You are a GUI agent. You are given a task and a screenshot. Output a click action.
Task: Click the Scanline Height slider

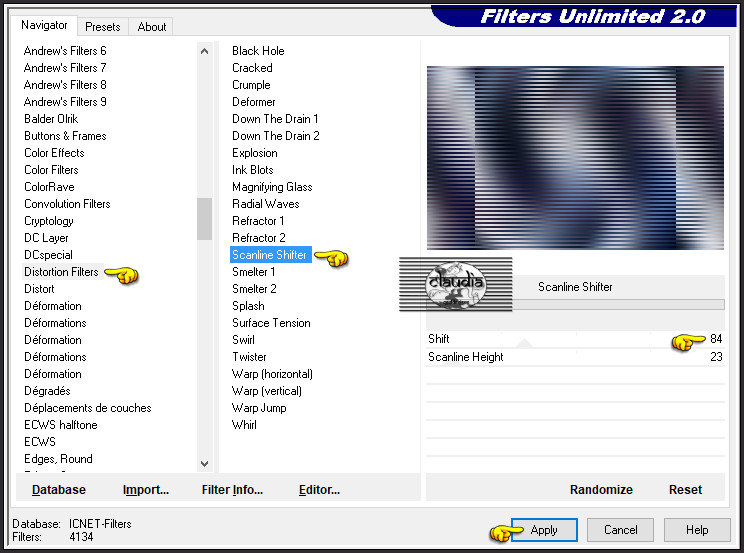(x=575, y=357)
